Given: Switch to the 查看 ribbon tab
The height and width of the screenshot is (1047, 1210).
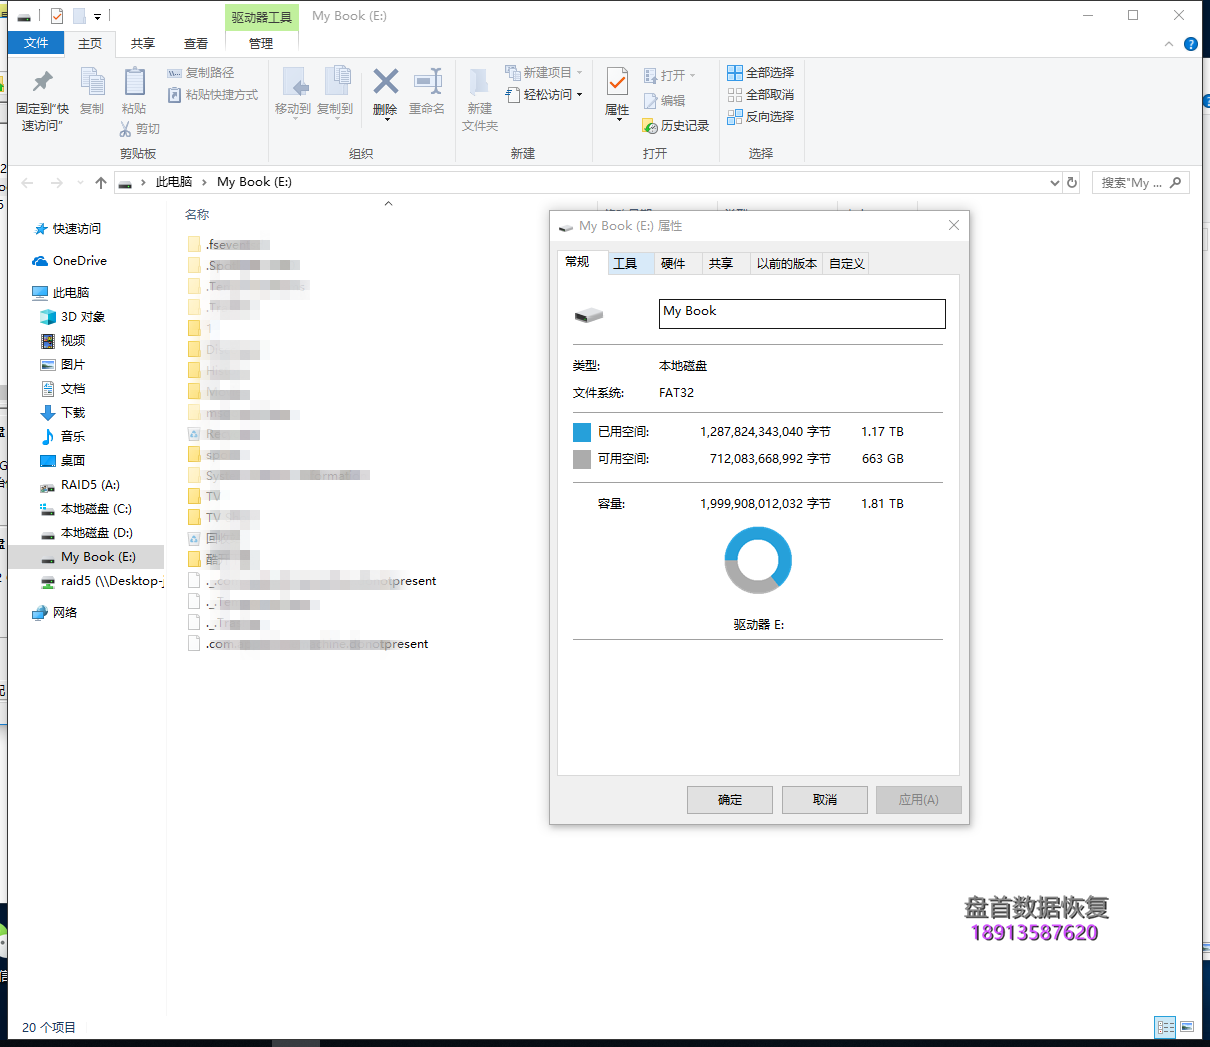Looking at the screenshot, I should 195,43.
